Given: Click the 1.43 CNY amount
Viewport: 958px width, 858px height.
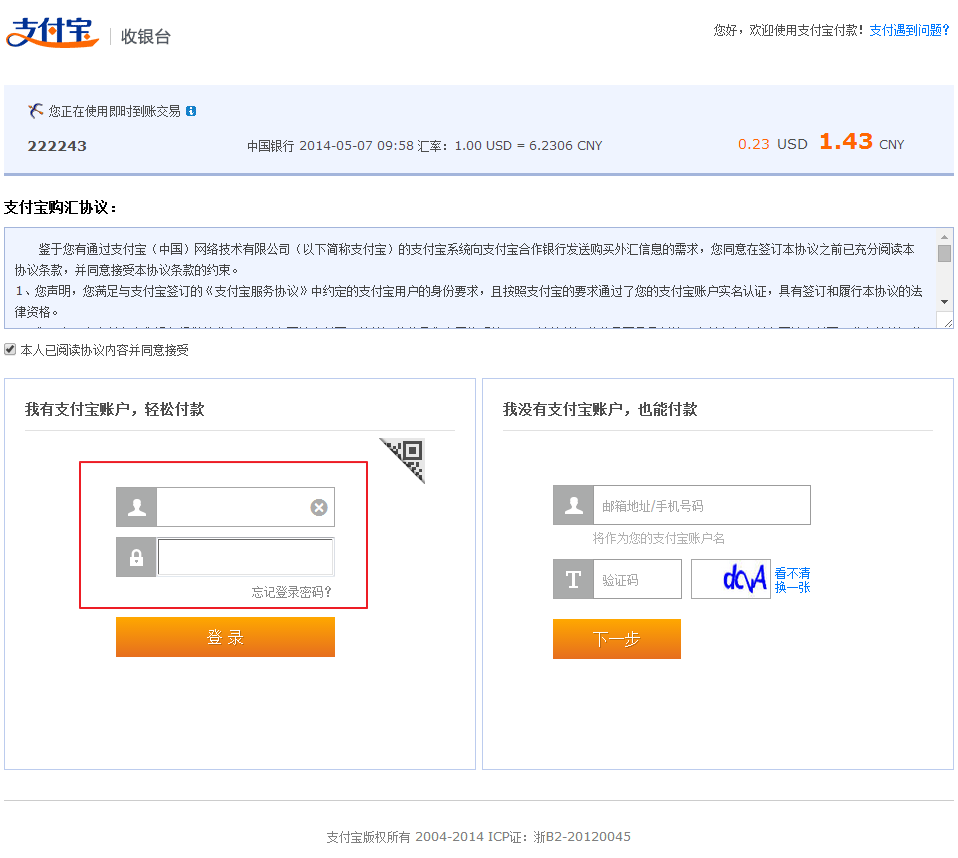Looking at the screenshot, I should click(861, 142).
